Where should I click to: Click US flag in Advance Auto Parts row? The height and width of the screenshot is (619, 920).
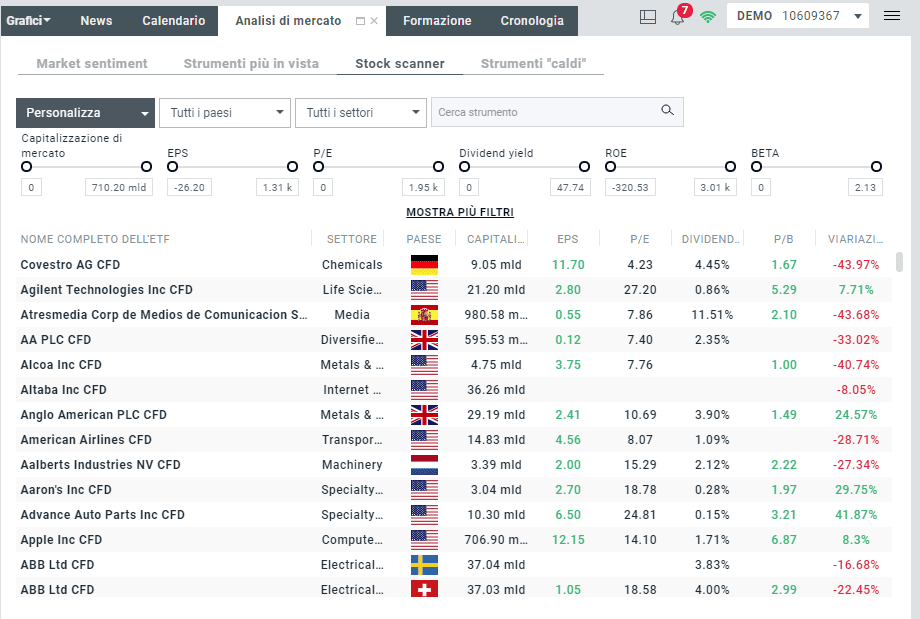click(x=424, y=515)
